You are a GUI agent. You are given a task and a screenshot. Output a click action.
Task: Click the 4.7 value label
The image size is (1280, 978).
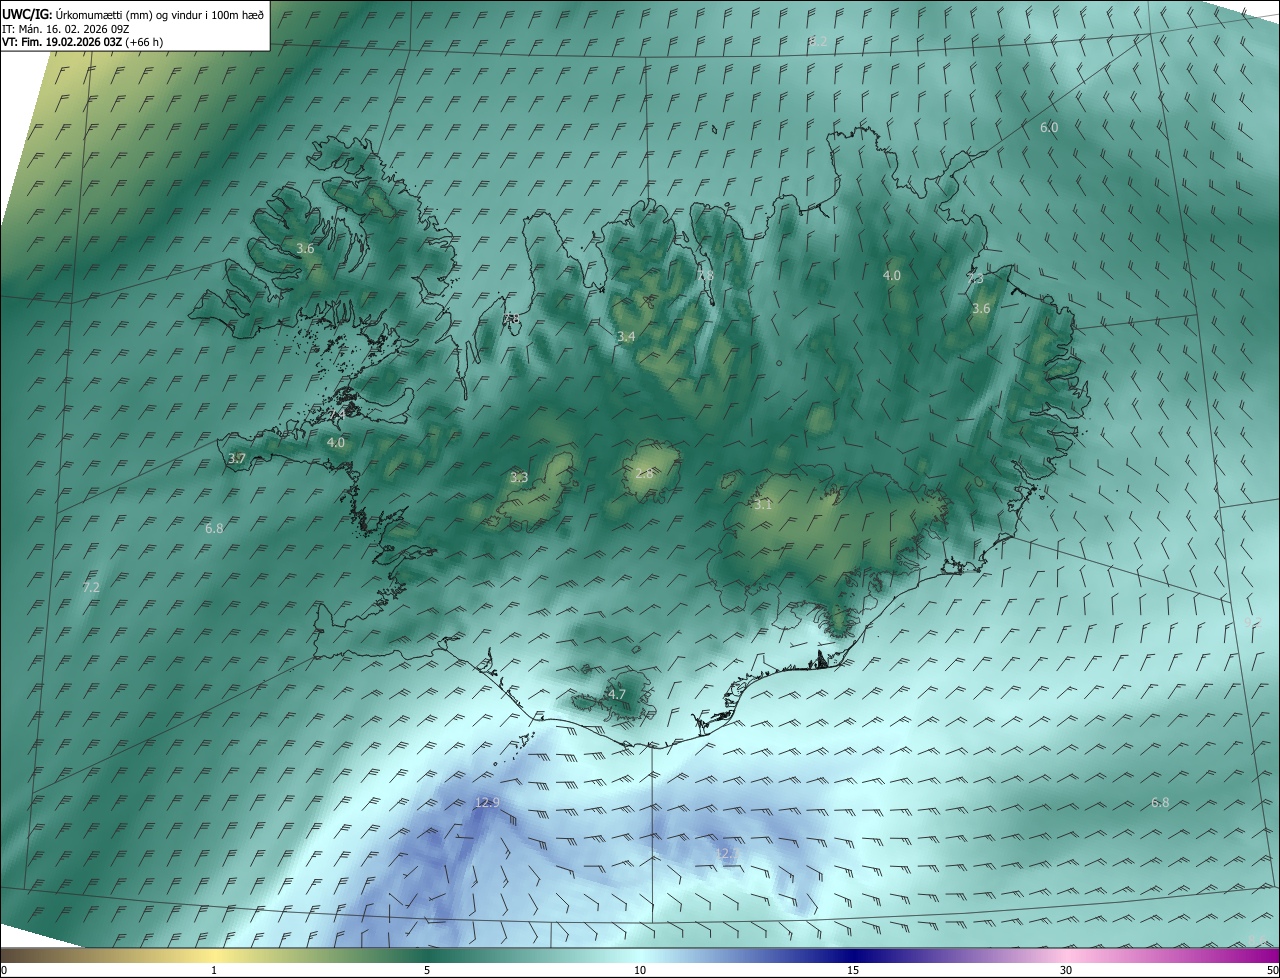(x=617, y=694)
